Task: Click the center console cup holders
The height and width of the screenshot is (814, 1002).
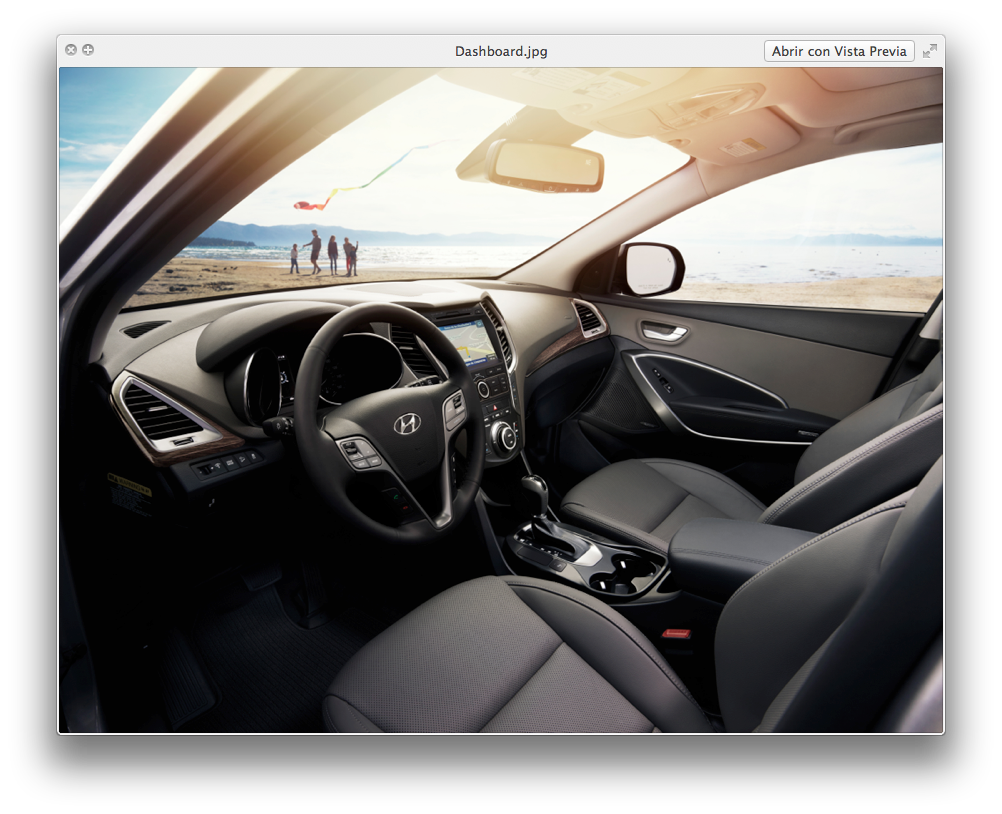Action: (x=622, y=573)
